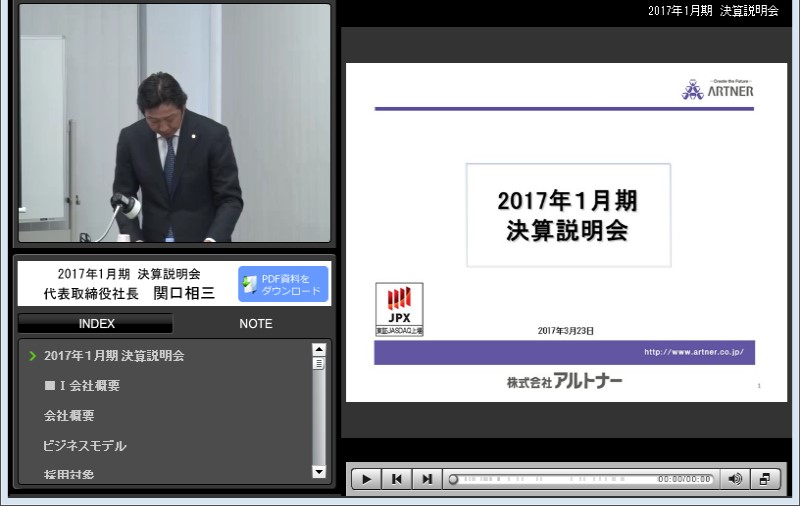Click the ARTNER logo on the slide
The image size is (800, 506).
[x=717, y=90]
